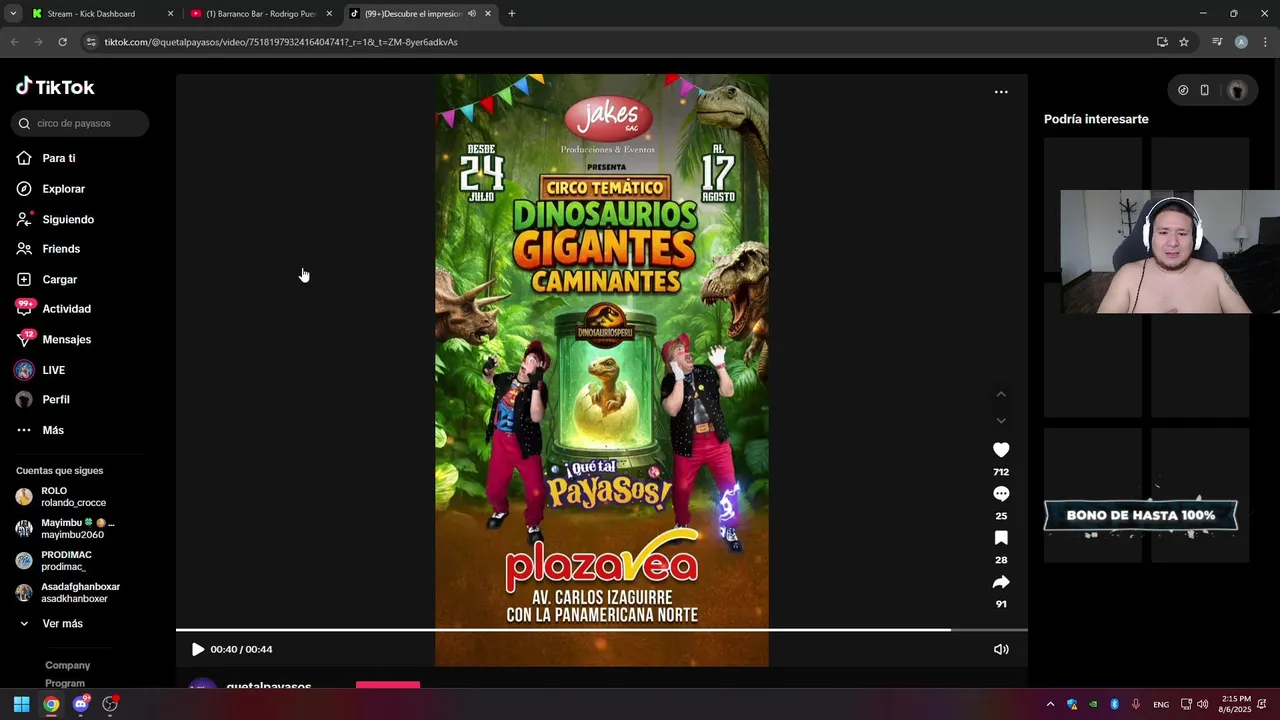Like the video with heart icon

(1001, 450)
